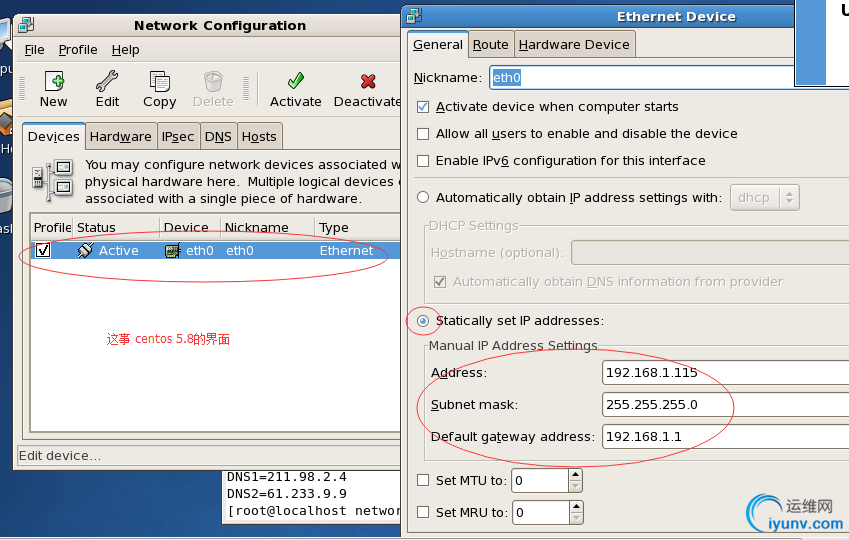
Task: Click the network devices diagram icon
Action: (53, 180)
